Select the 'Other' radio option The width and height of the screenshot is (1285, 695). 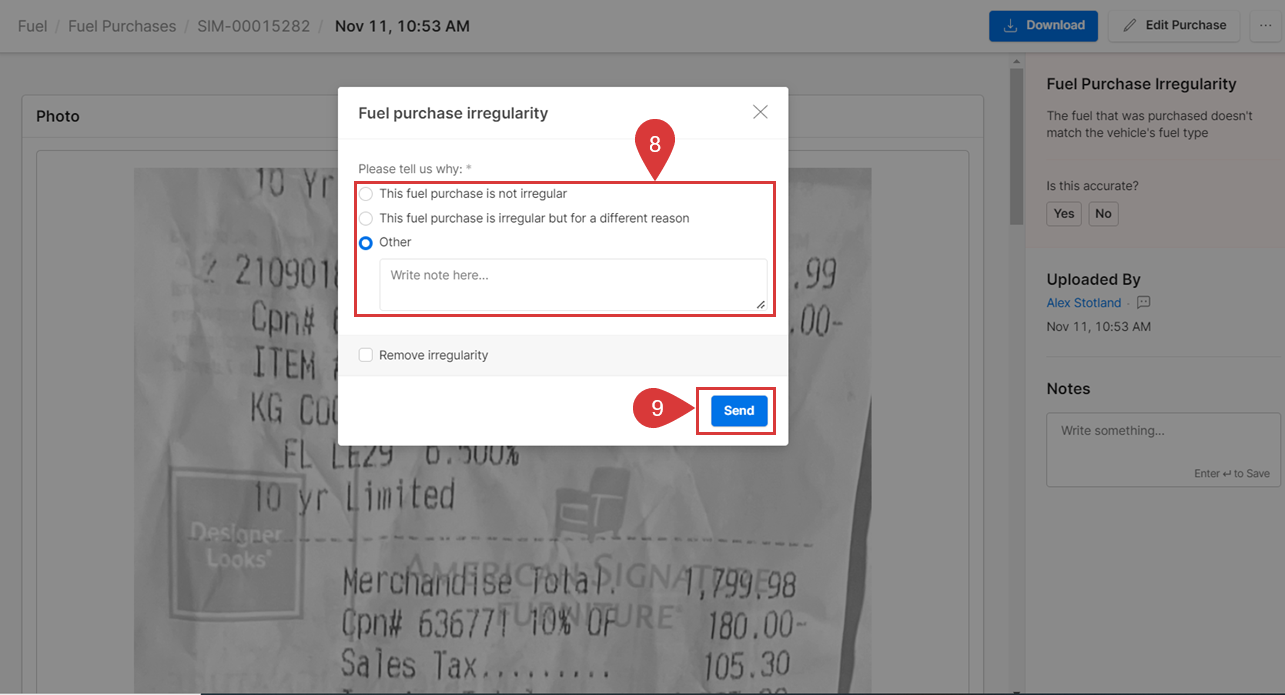coord(366,243)
